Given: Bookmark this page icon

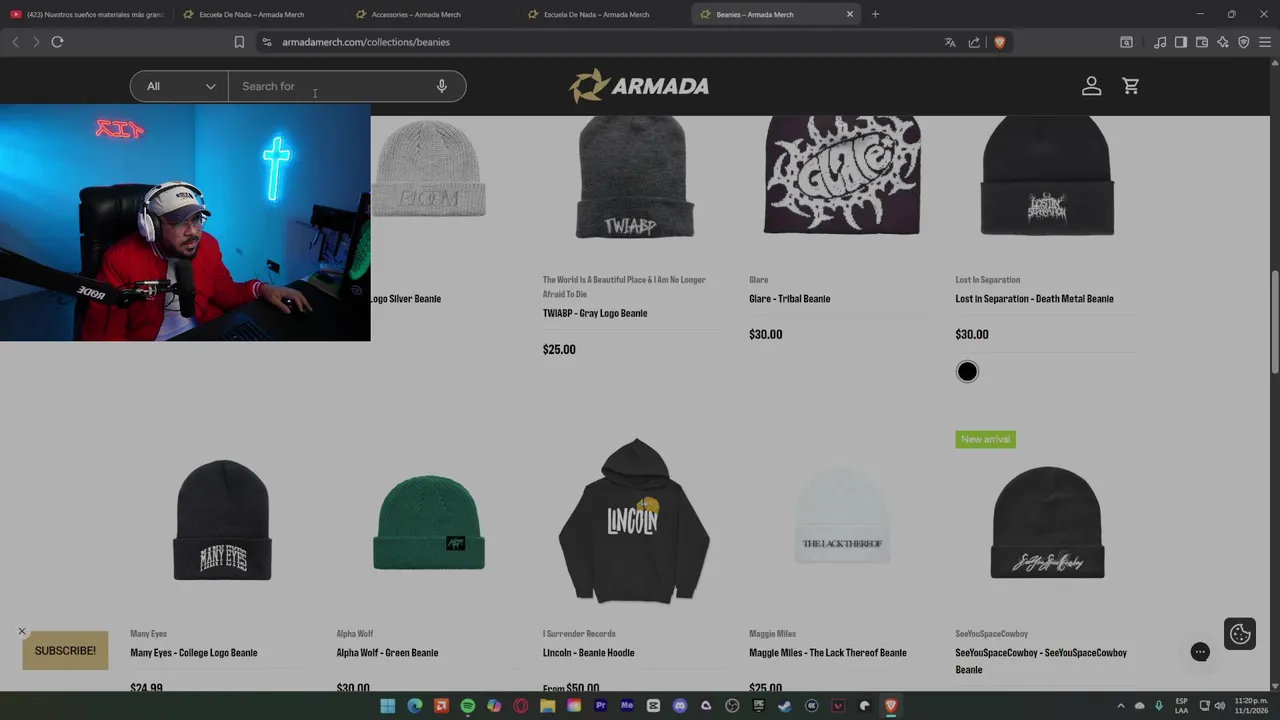Looking at the screenshot, I should coord(239,42).
